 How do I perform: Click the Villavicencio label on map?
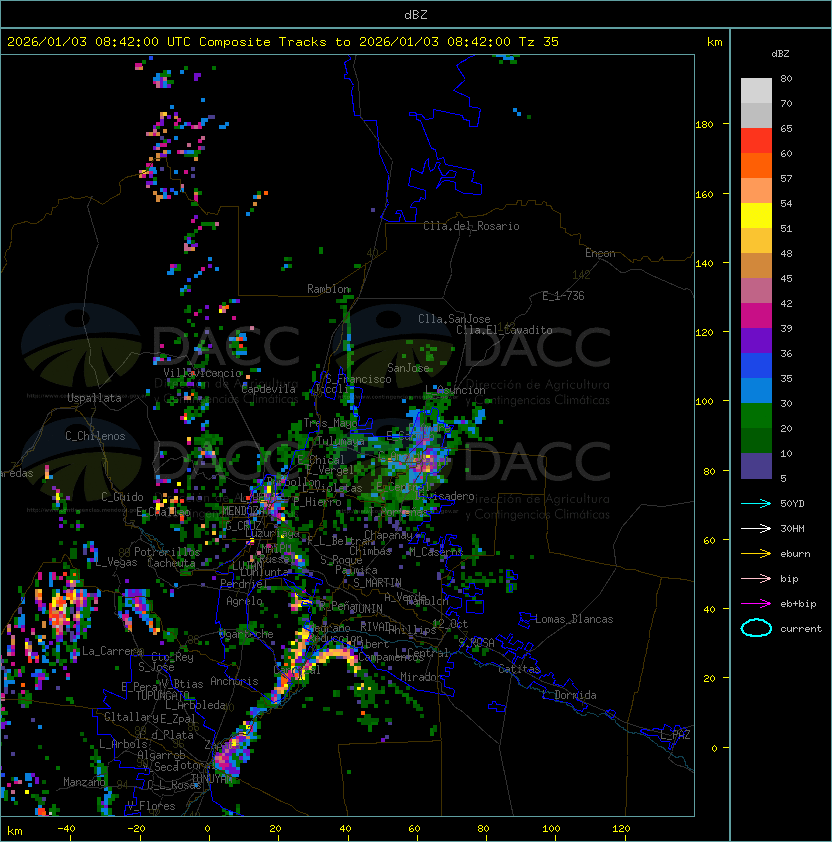[203, 373]
